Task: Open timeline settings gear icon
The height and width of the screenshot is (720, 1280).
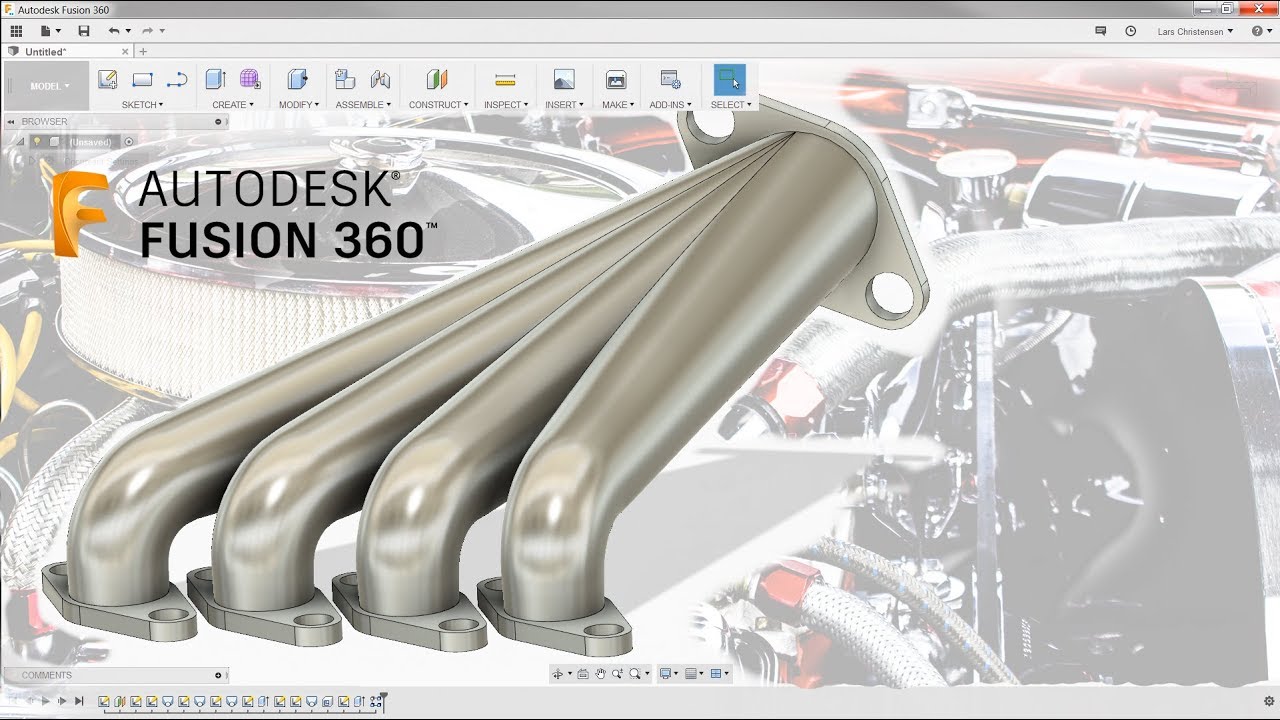Action: pyautogui.click(x=1269, y=701)
